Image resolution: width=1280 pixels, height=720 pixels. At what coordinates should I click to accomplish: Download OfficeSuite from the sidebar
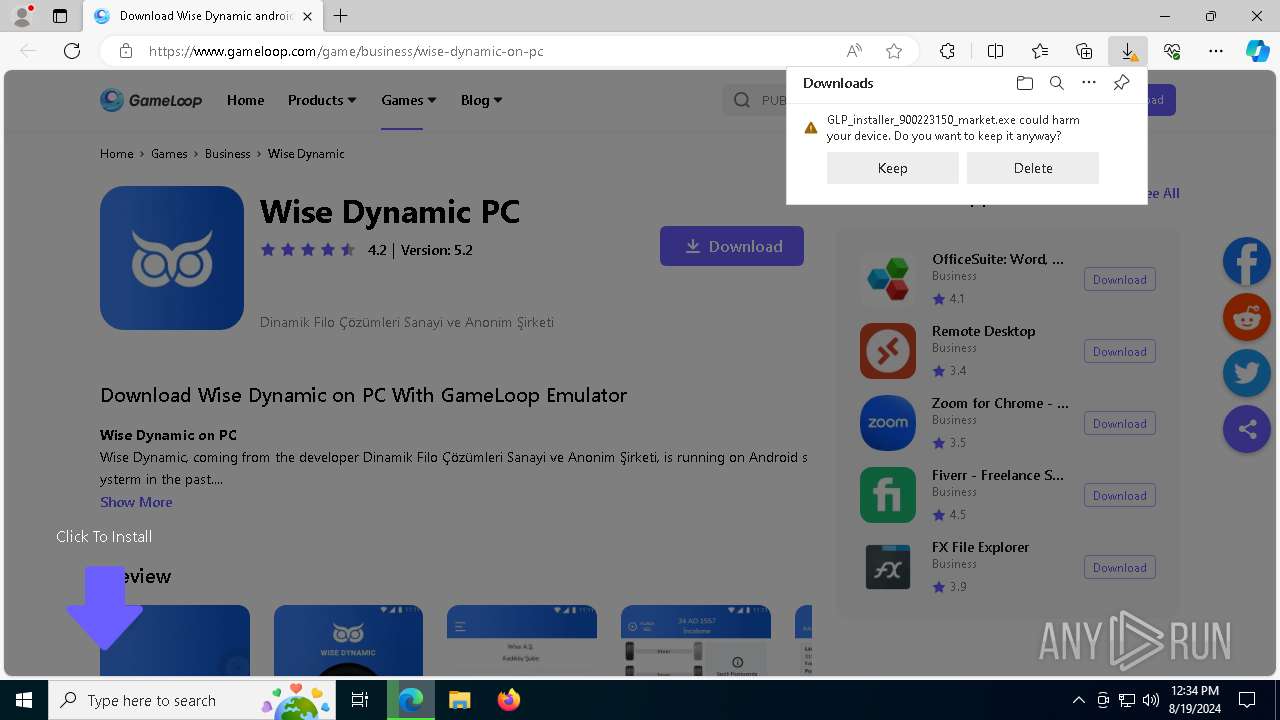click(1120, 280)
